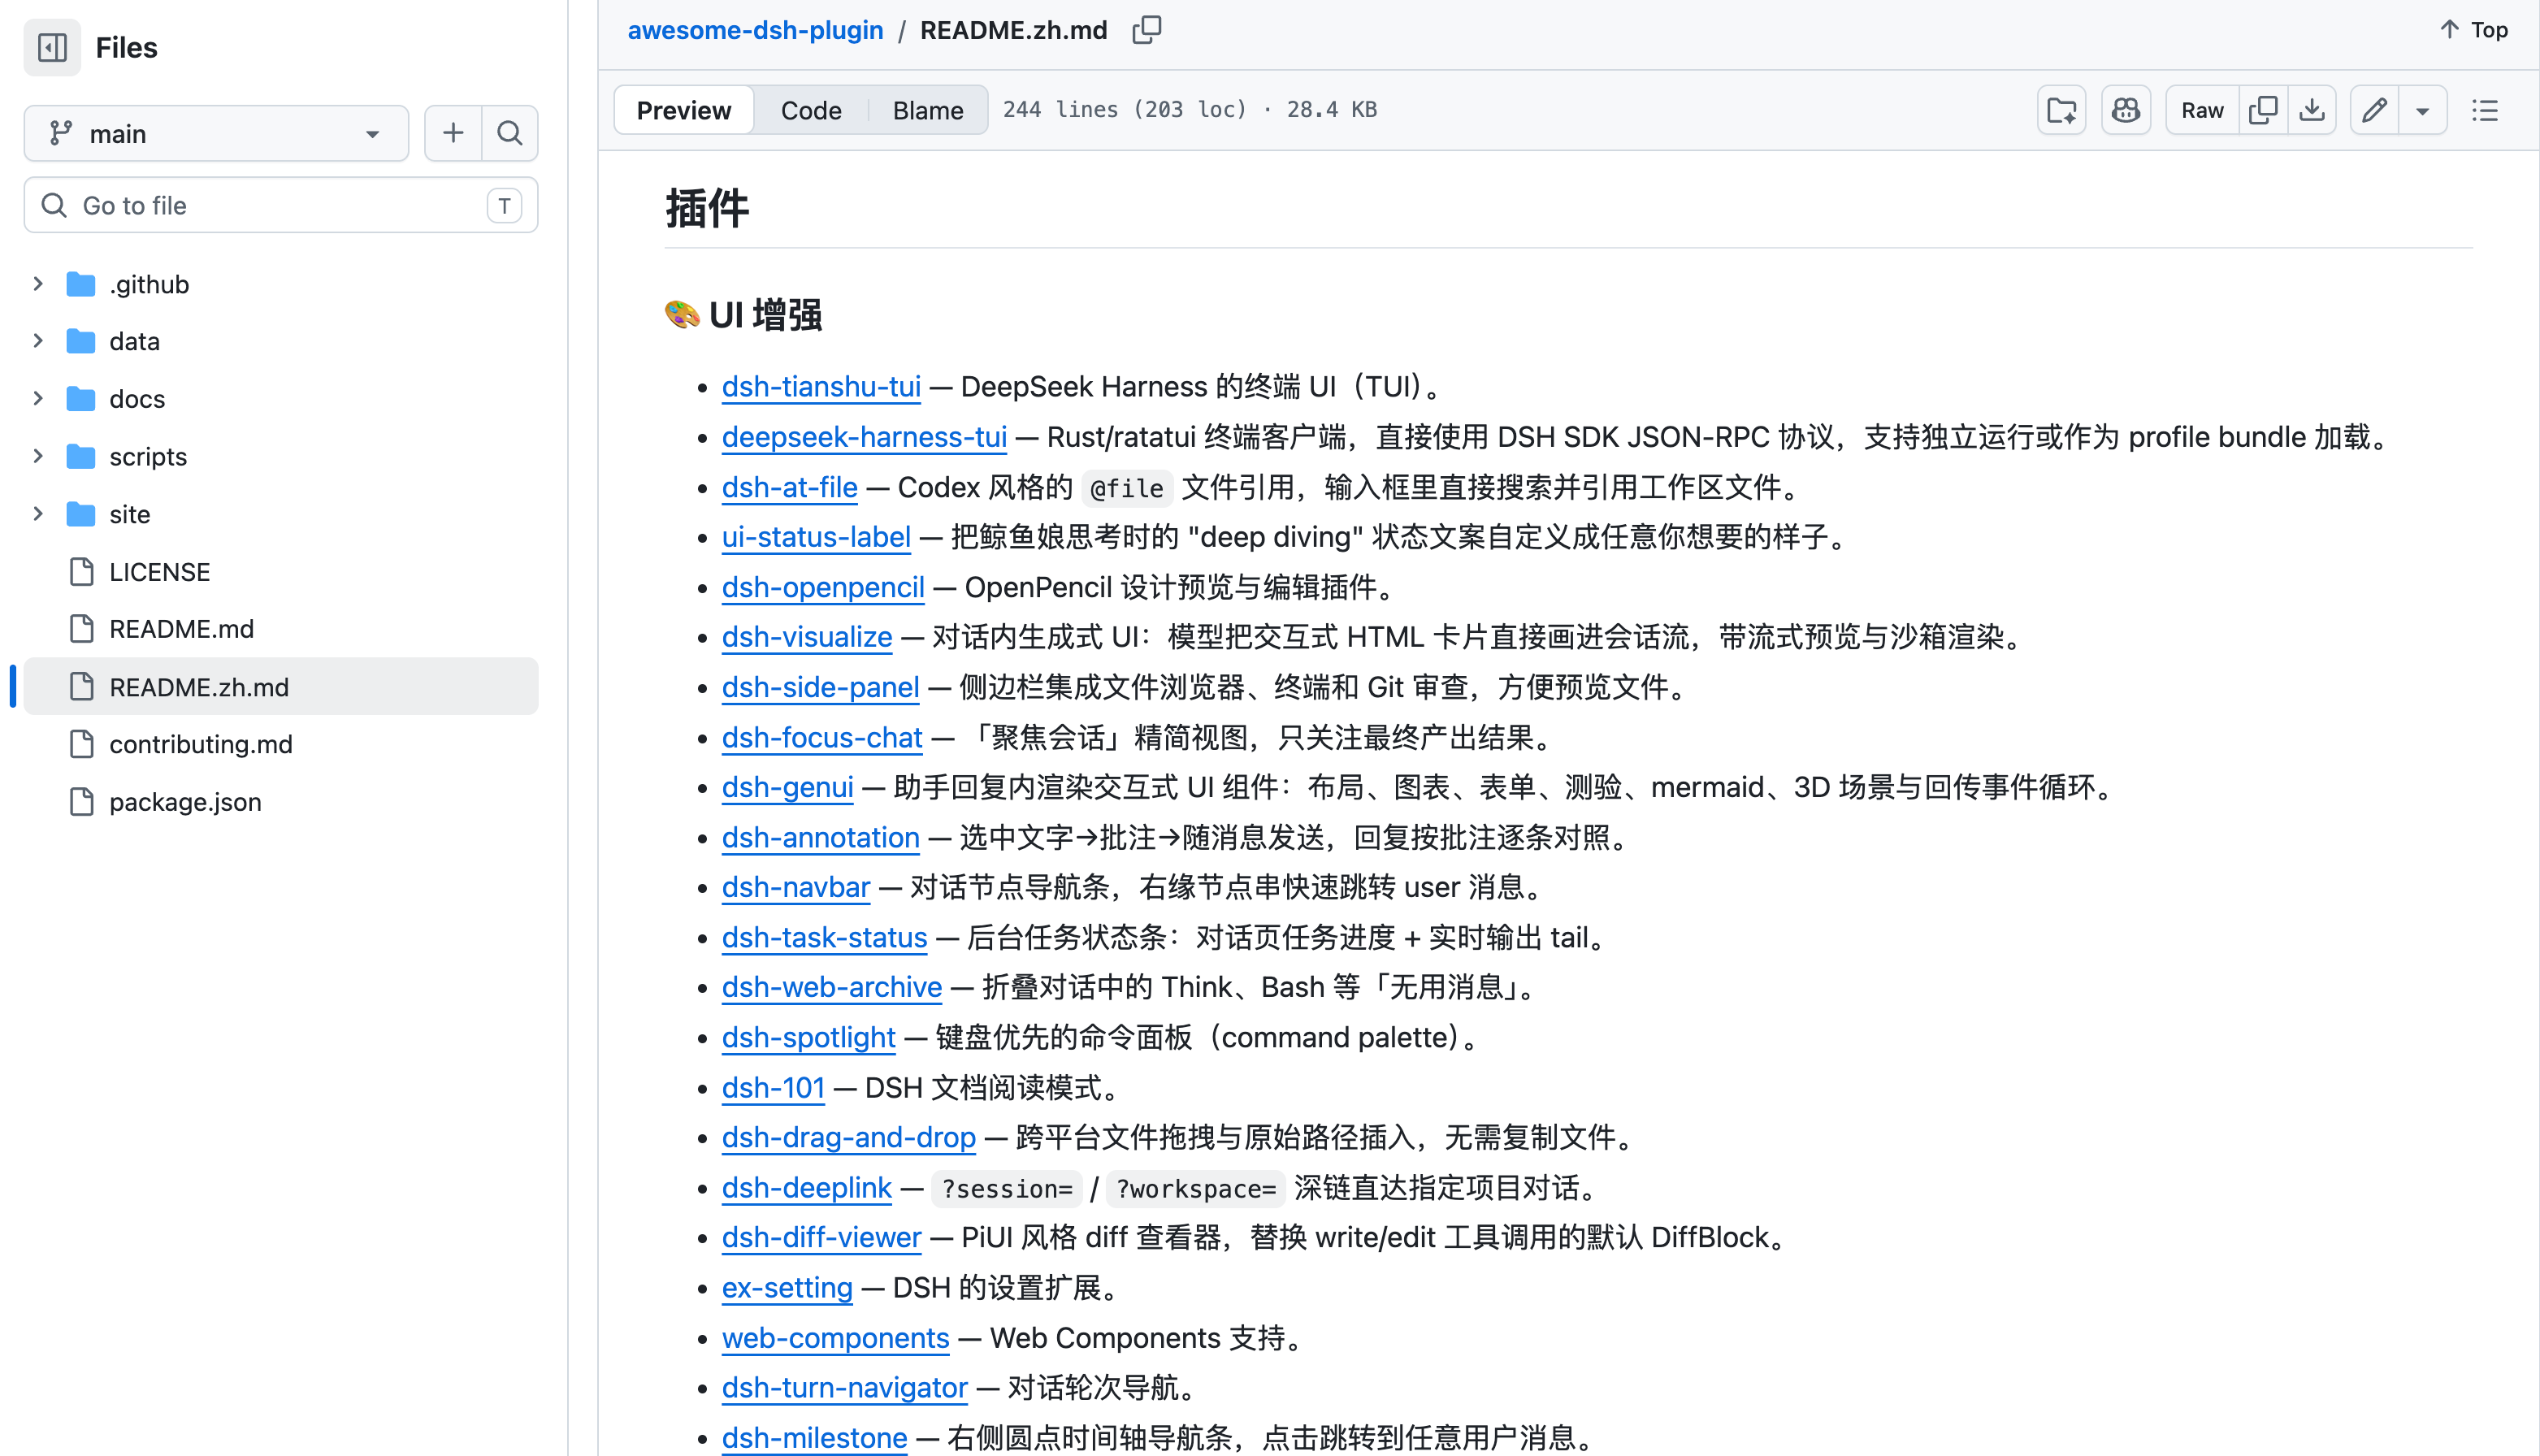Open the dsh-milestone plugin link

tap(815, 1439)
